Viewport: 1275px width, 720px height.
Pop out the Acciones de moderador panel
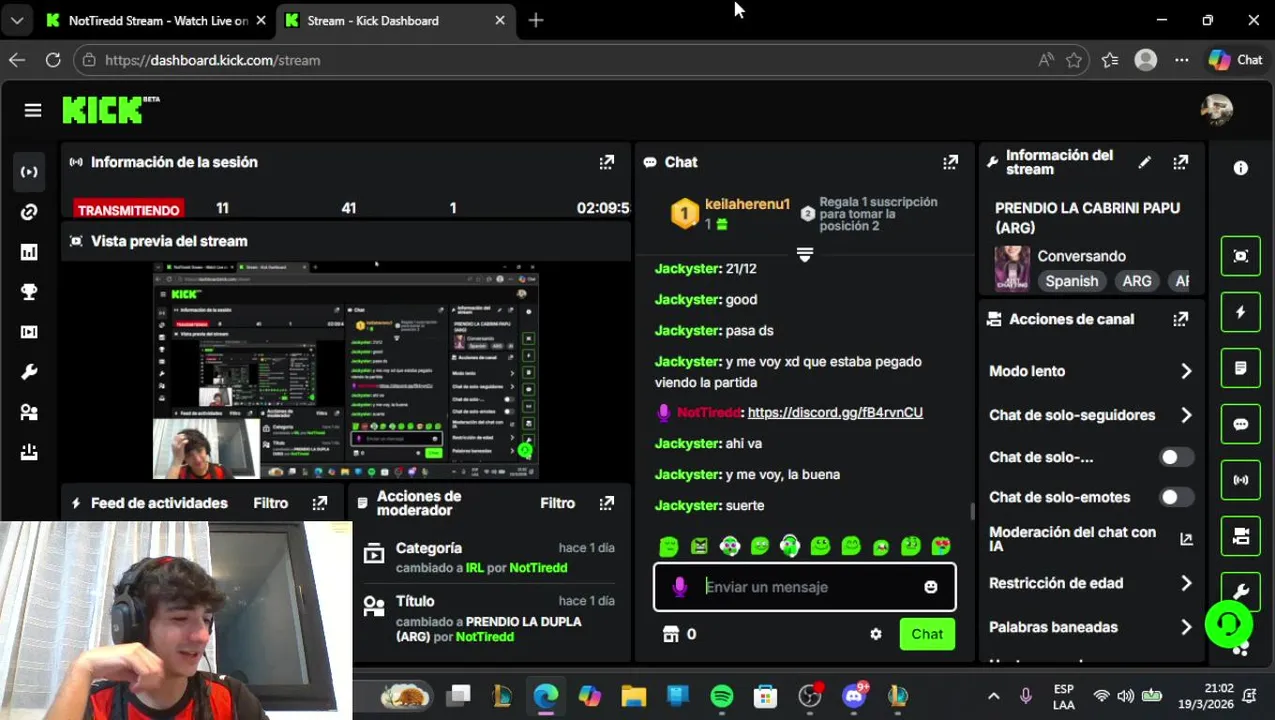point(607,503)
